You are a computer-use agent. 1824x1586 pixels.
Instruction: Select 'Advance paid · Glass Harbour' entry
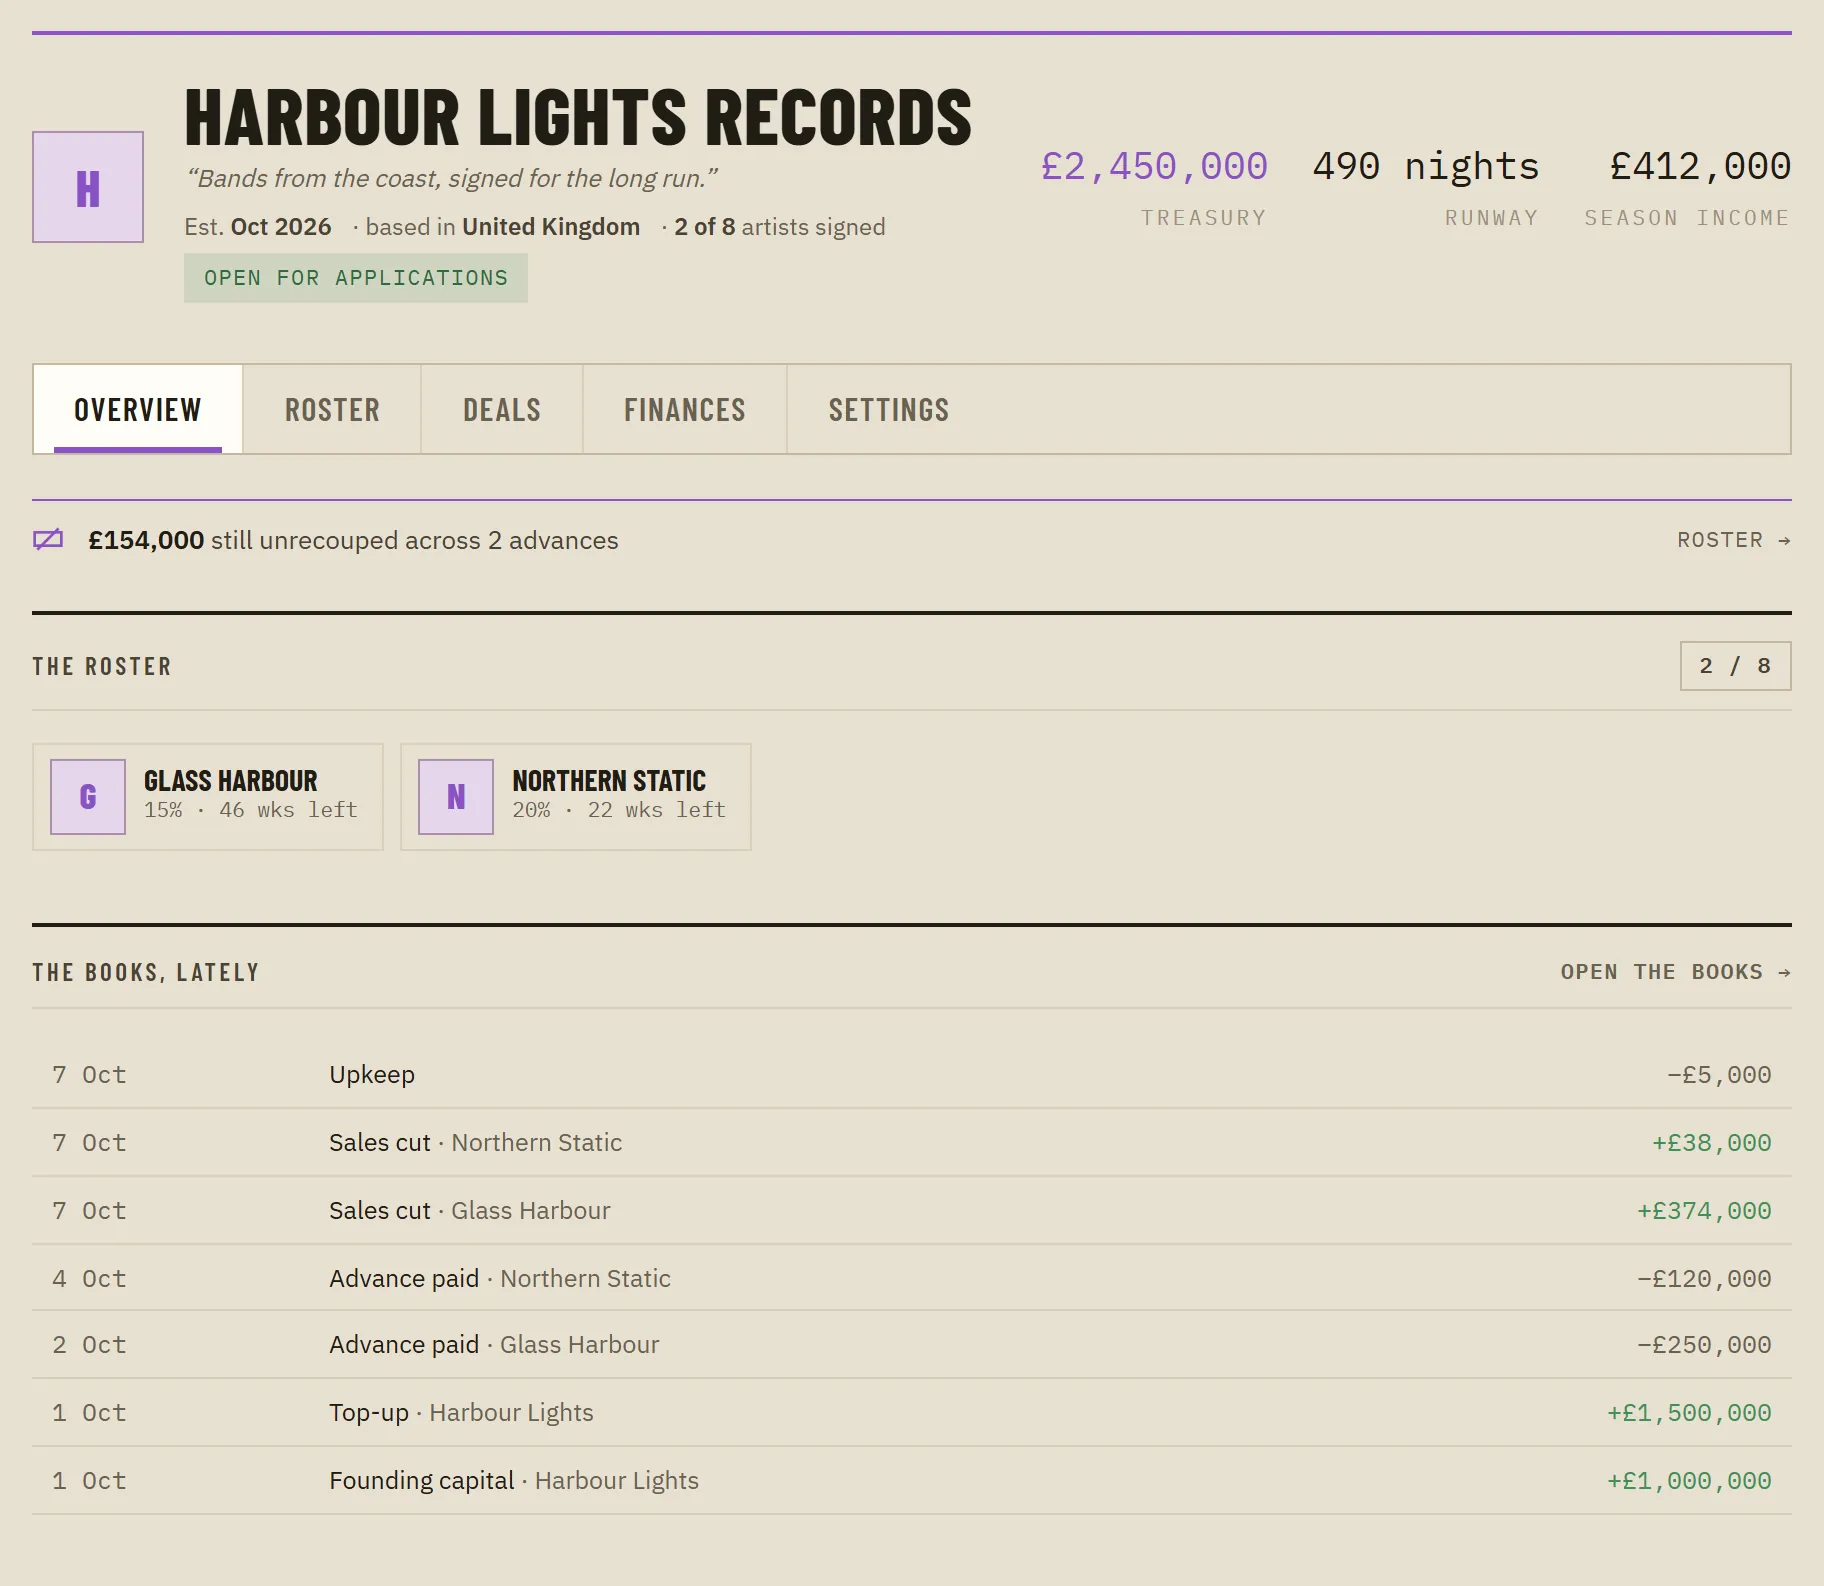(912, 1345)
